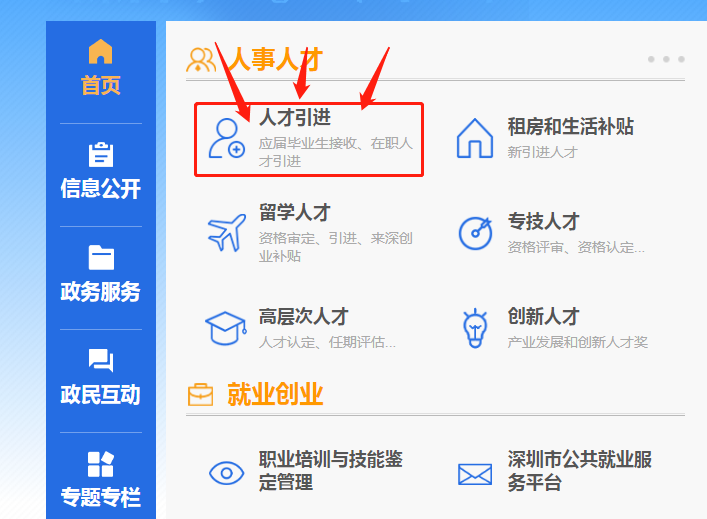Switch to 政务服务 text in sidebar
The image size is (707, 519).
point(101,291)
